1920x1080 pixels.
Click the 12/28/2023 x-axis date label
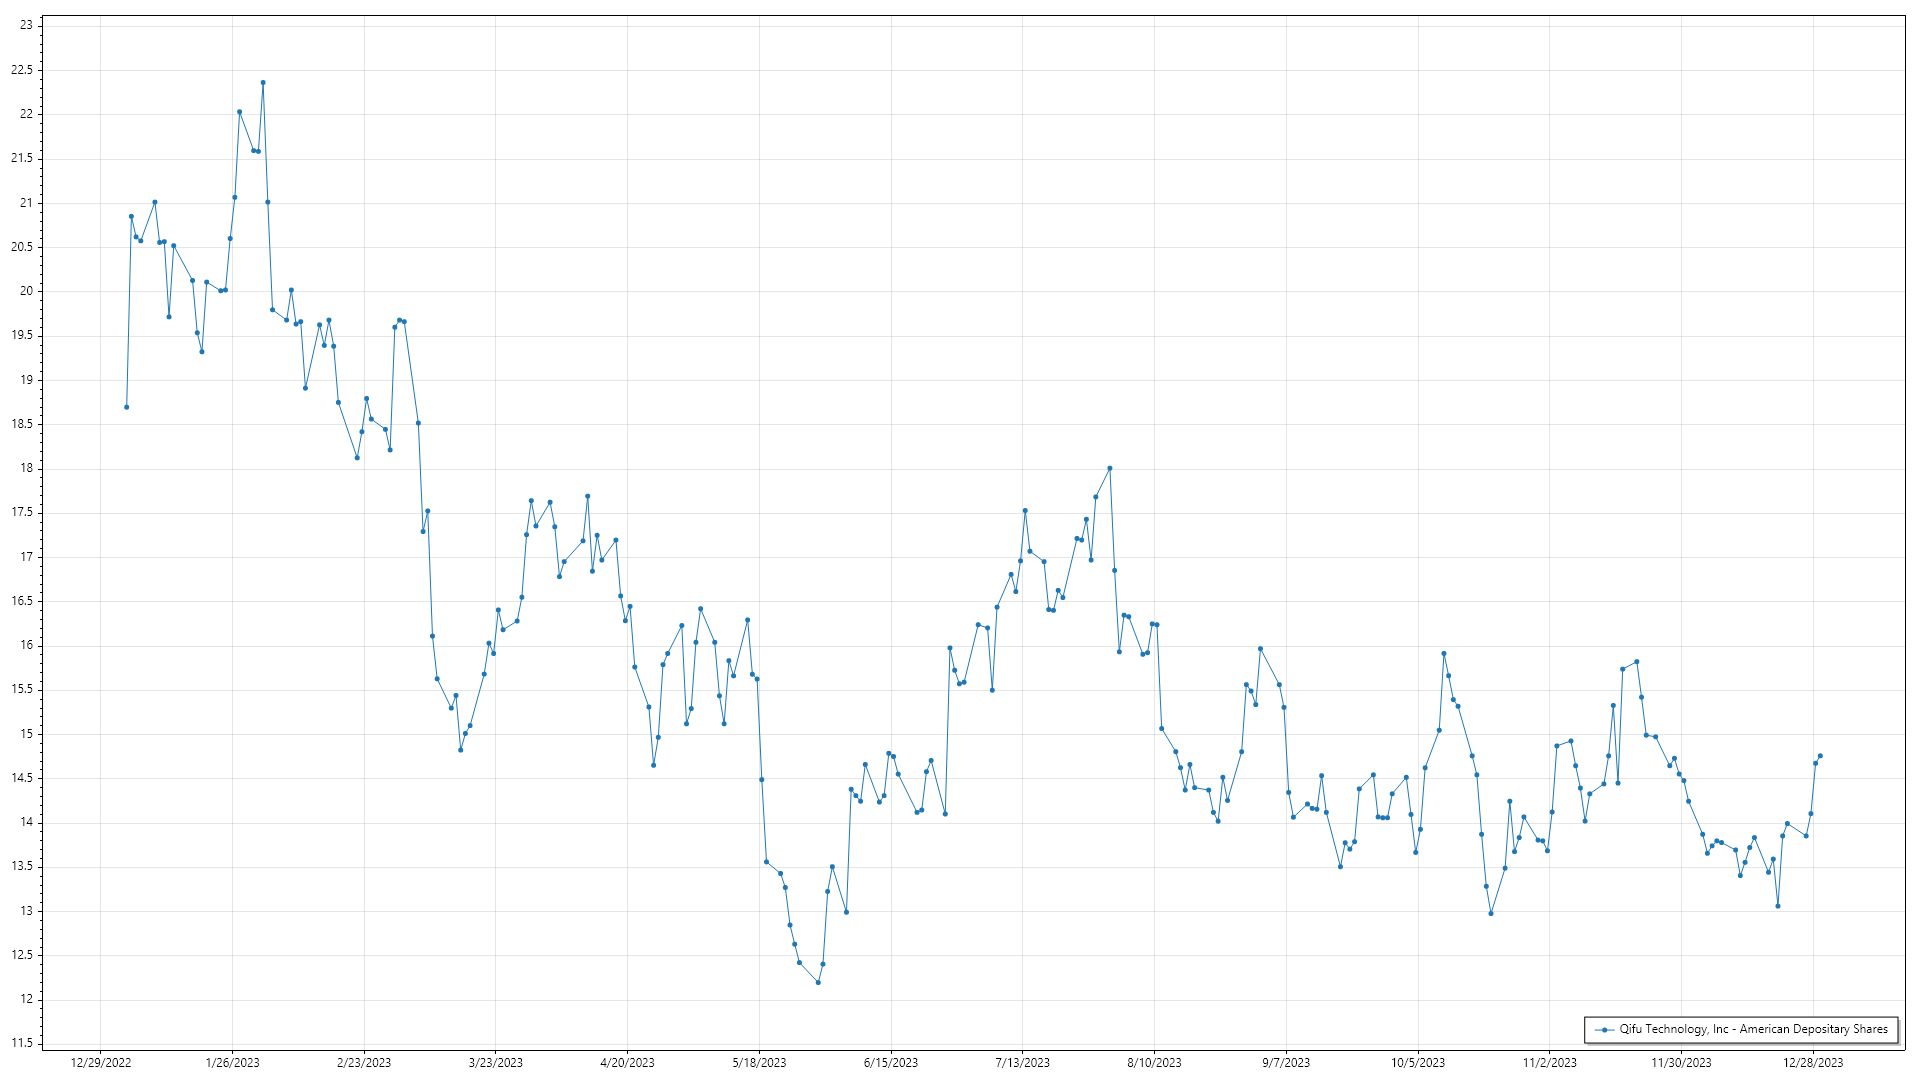1812,1063
